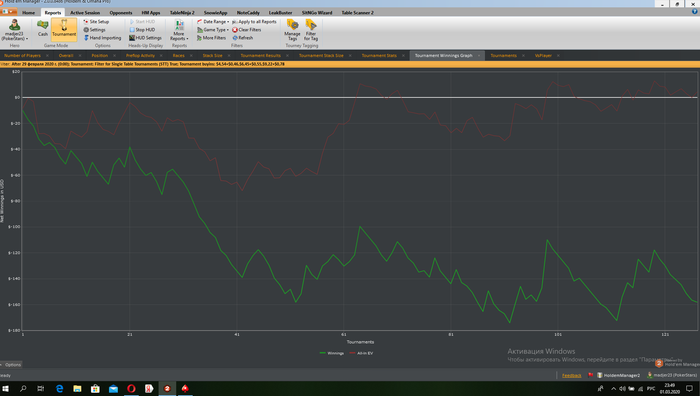Click Stop HUD

[142, 29]
